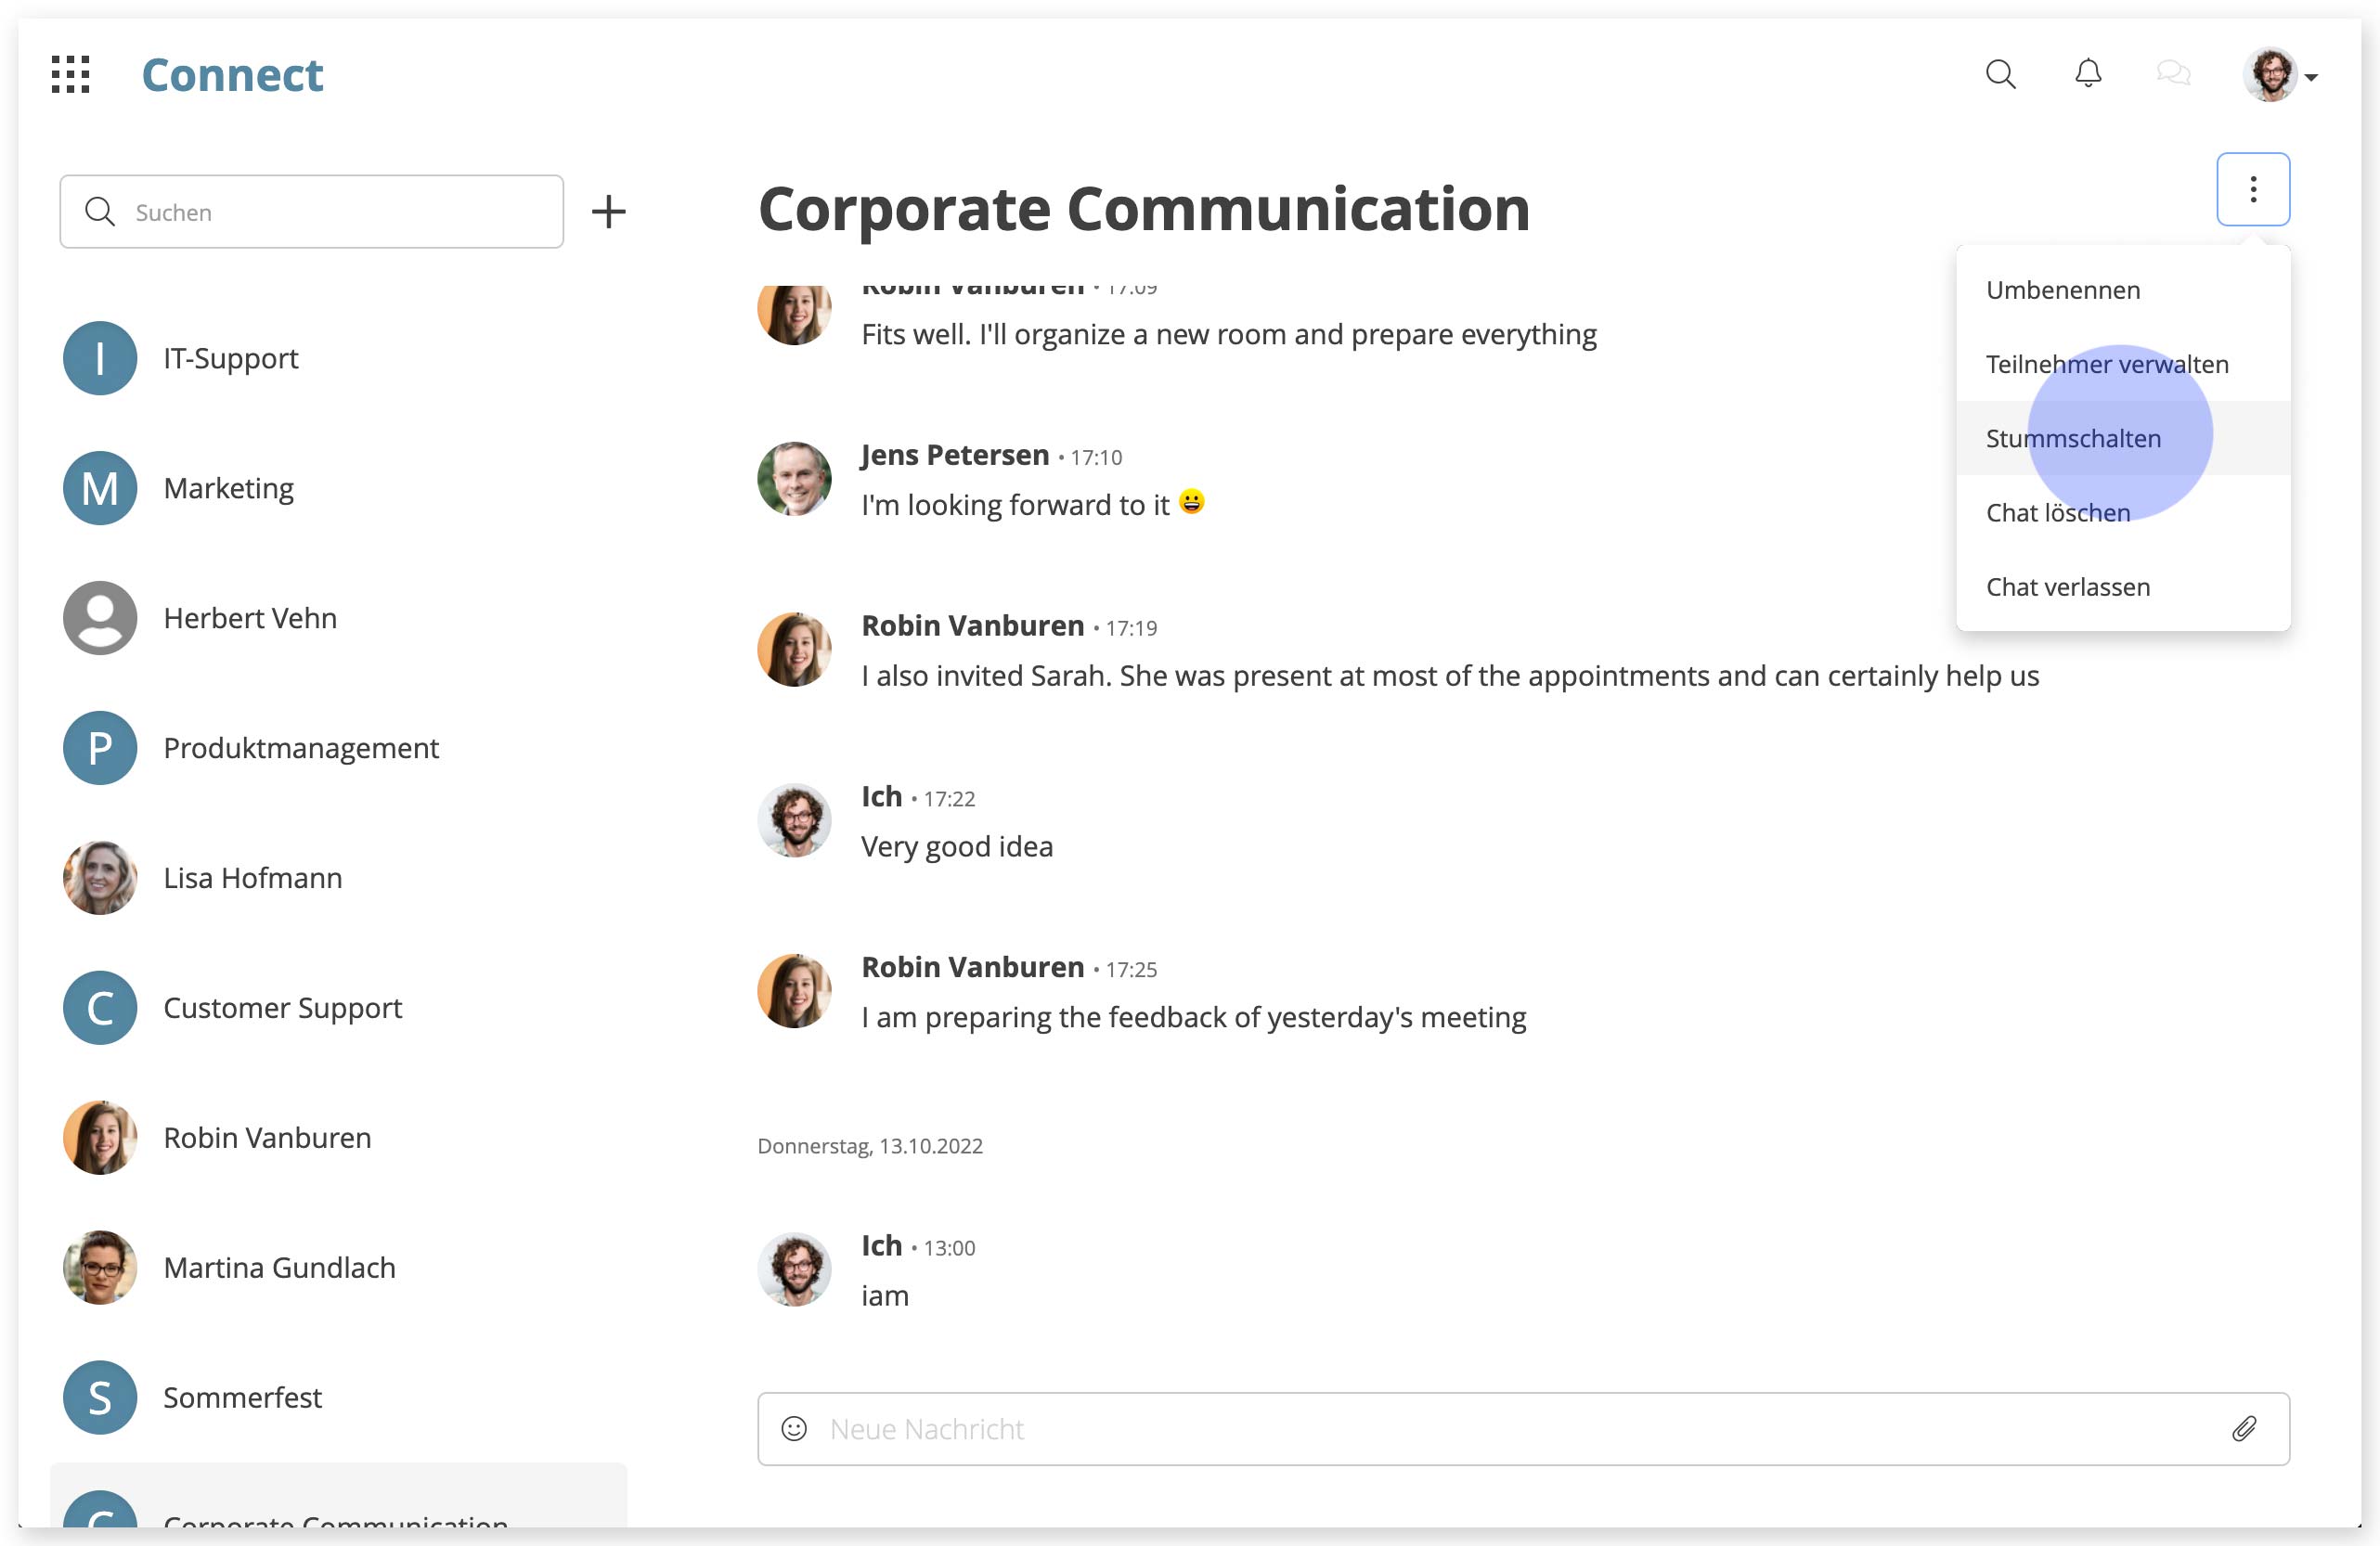Open notifications bell icon
2380x1546 pixels.
(x=2088, y=74)
